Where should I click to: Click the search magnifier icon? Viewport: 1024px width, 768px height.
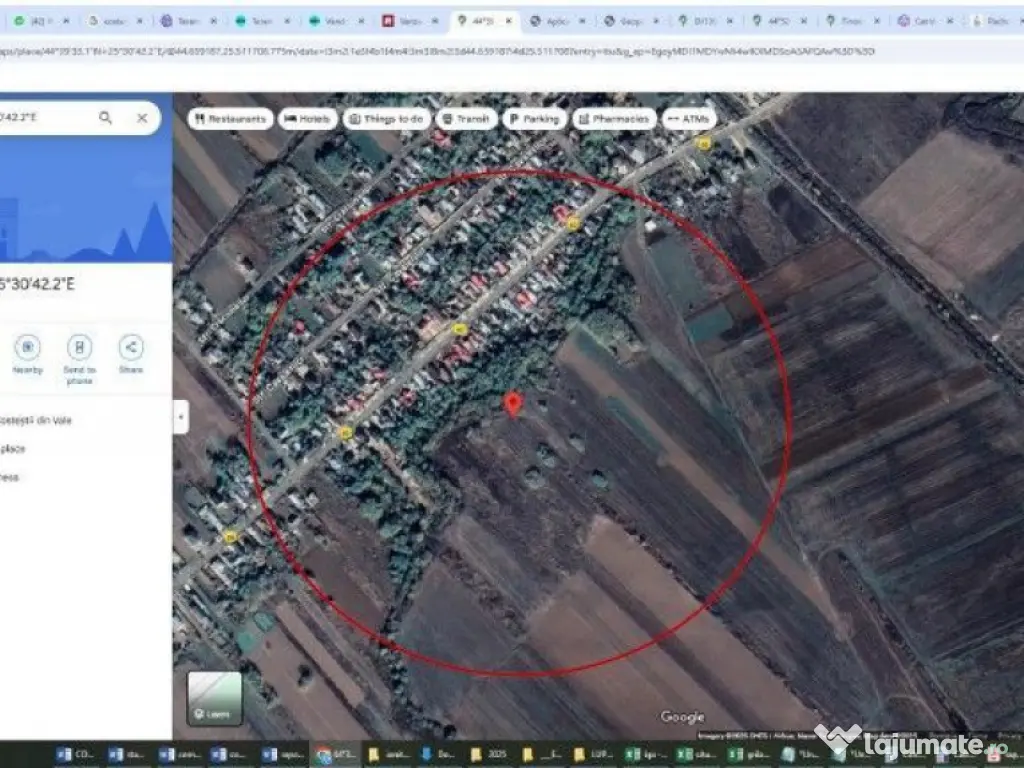(105, 118)
